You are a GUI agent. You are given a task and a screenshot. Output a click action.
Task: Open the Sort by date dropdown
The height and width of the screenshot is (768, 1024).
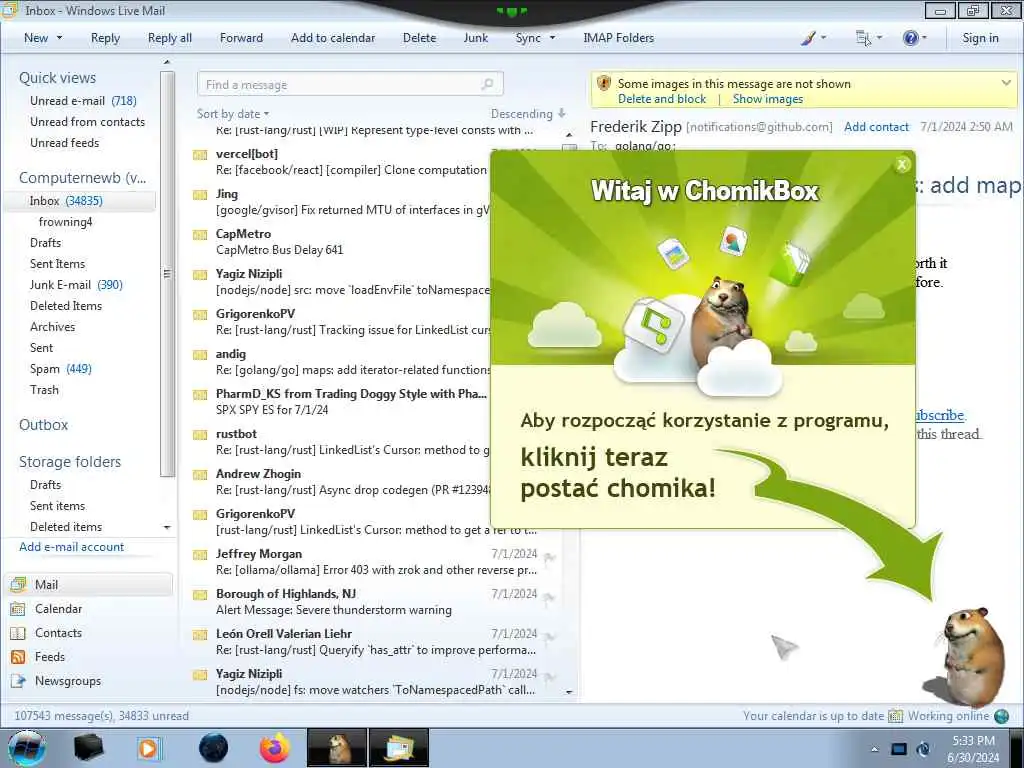click(x=232, y=114)
